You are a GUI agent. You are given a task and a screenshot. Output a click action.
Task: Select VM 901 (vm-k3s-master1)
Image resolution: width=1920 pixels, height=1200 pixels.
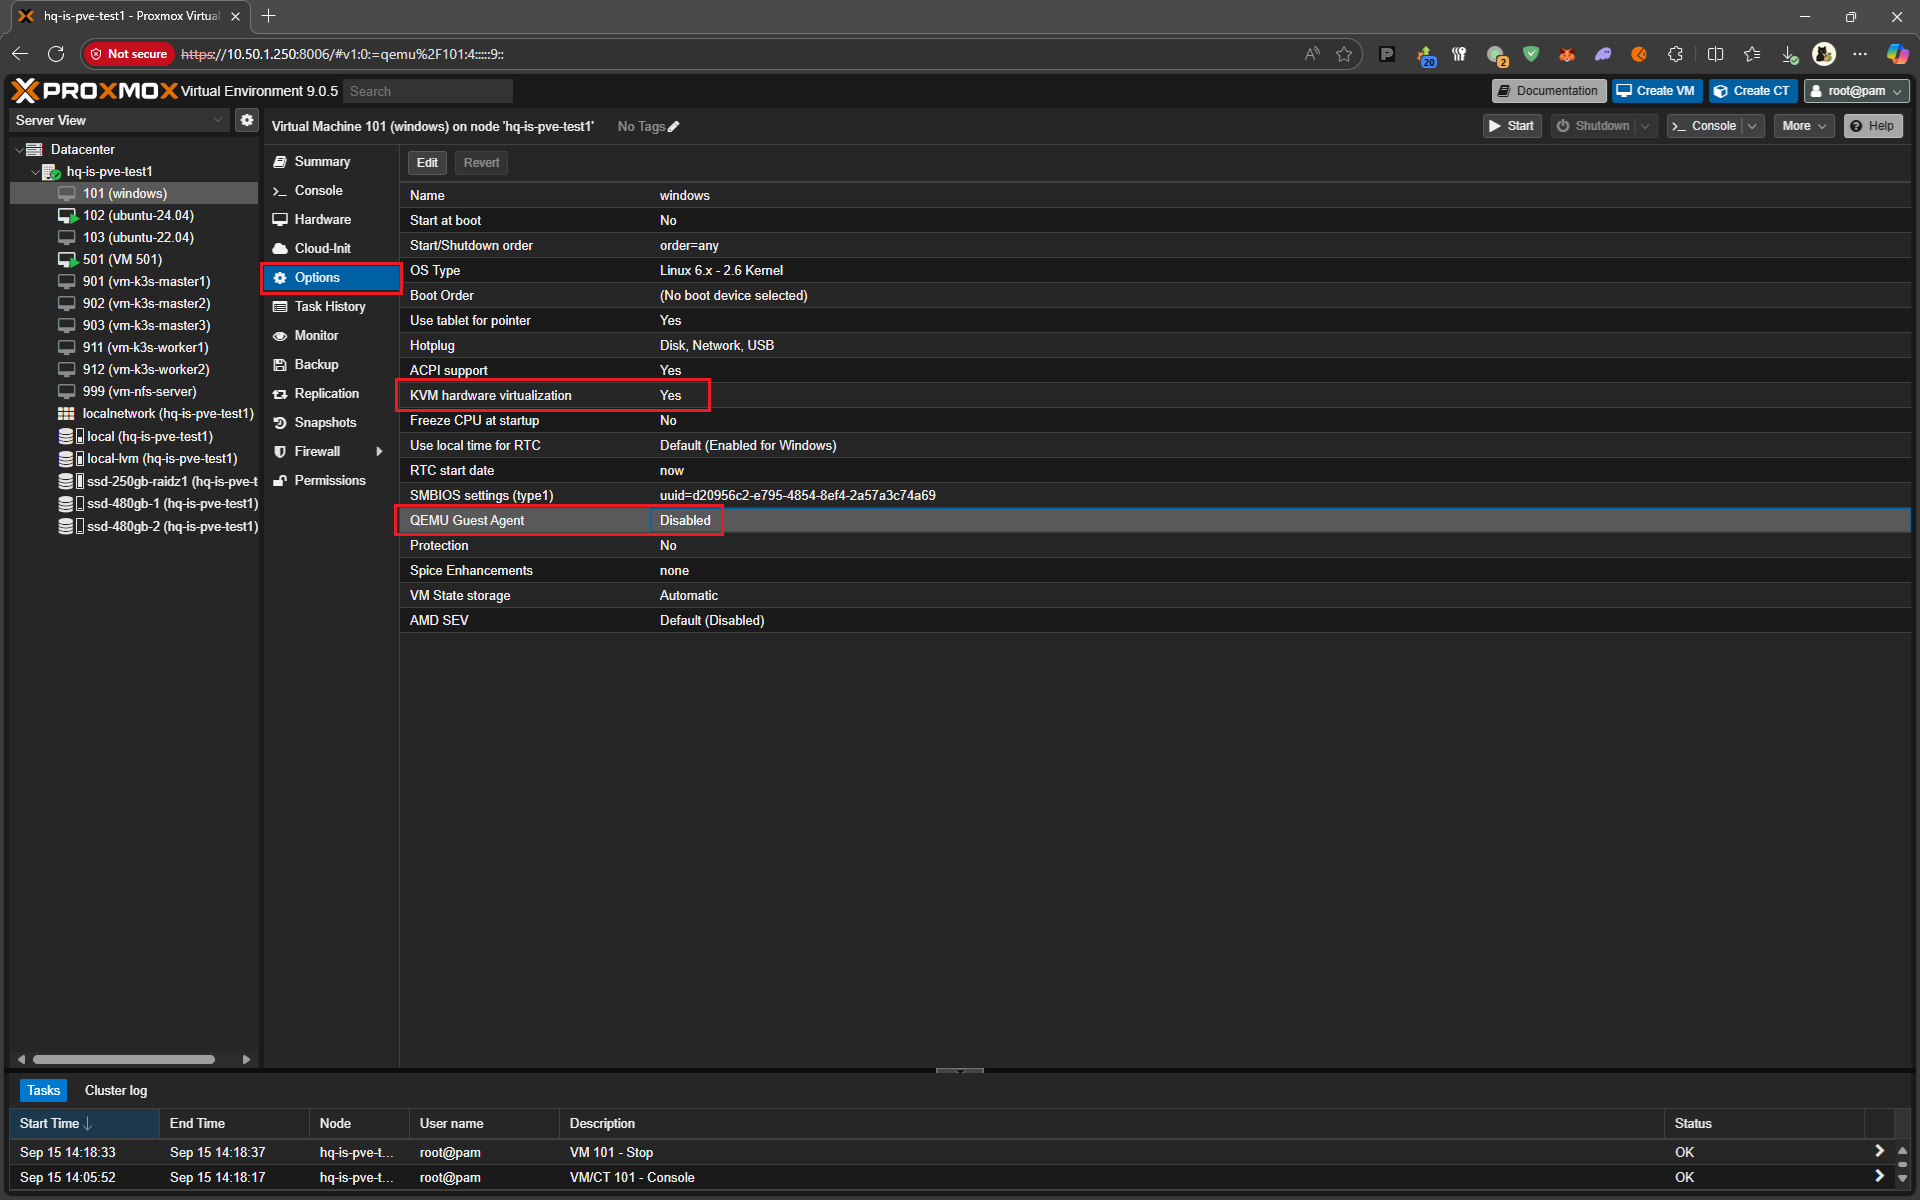pos(146,281)
